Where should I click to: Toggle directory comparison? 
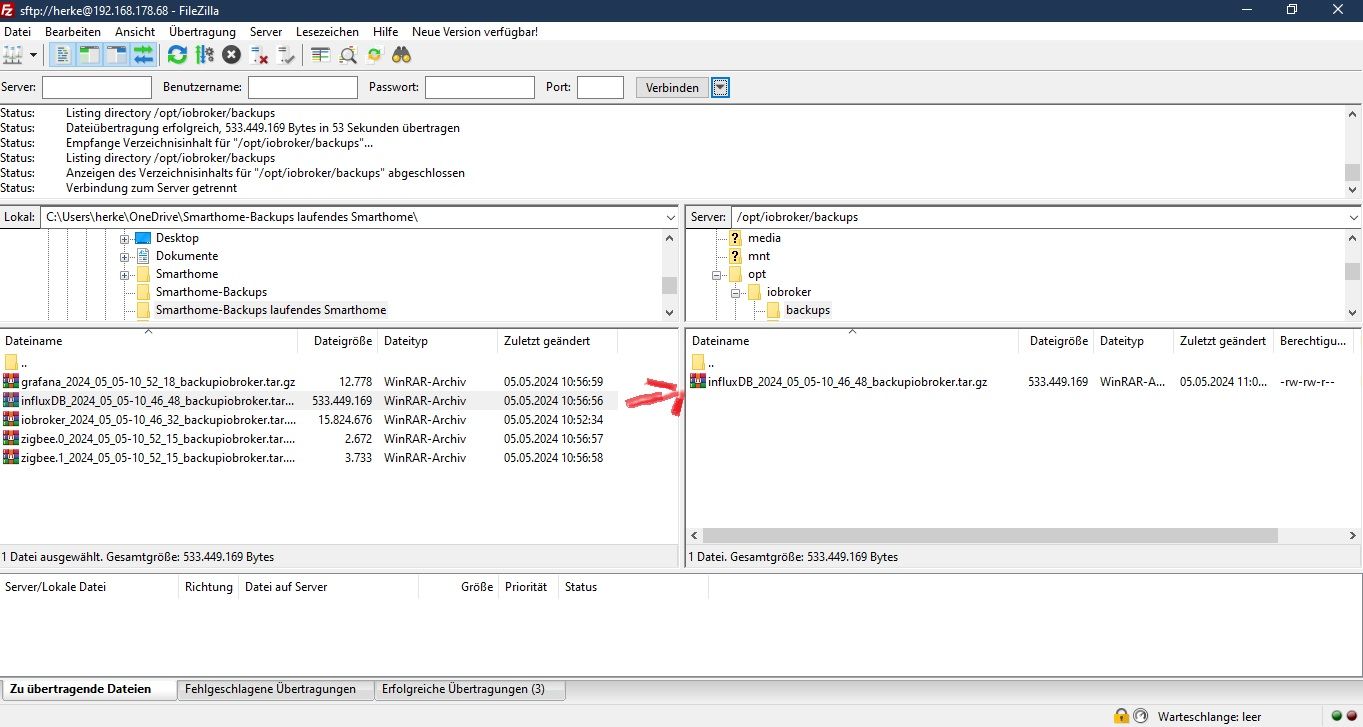tap(347, 55)
